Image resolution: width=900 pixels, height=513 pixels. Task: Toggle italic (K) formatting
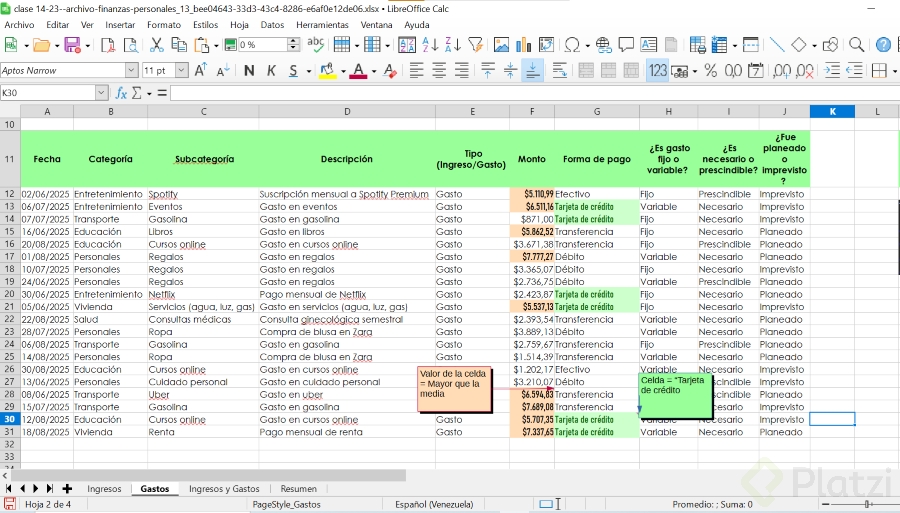[271, 71]
